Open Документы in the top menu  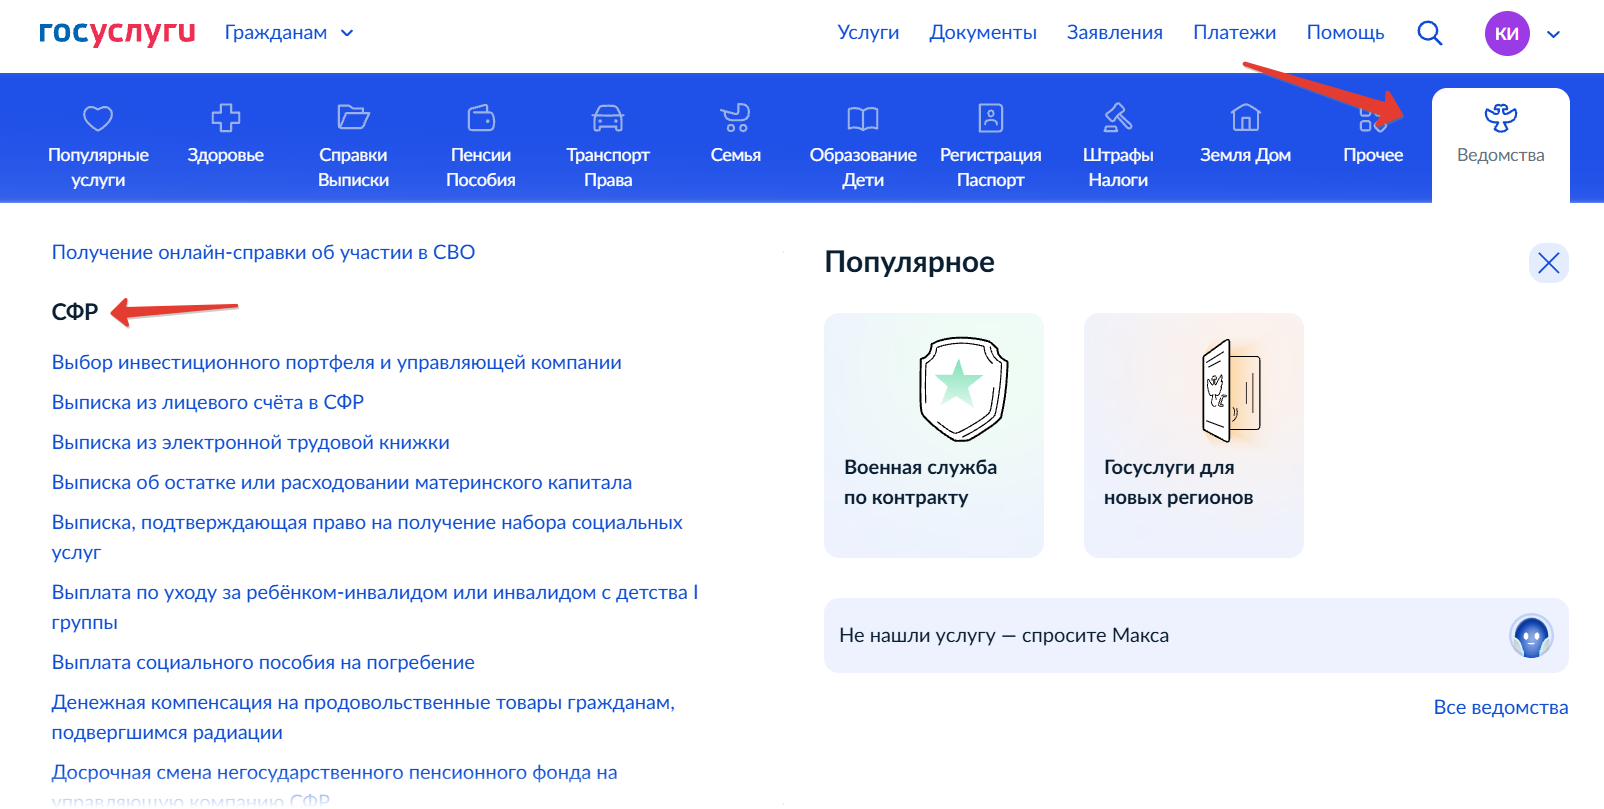[983, 33]
